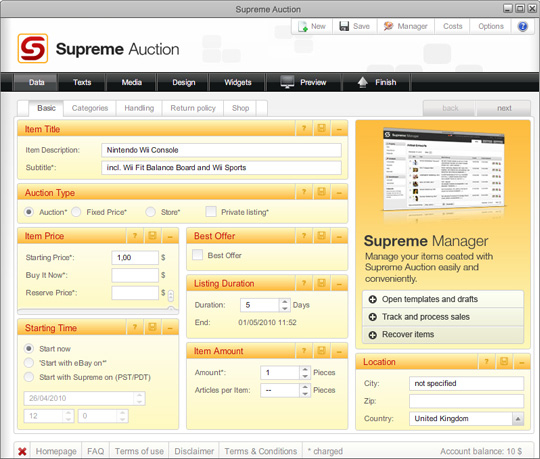Click the Item Description text field

[x=221, y=150]
